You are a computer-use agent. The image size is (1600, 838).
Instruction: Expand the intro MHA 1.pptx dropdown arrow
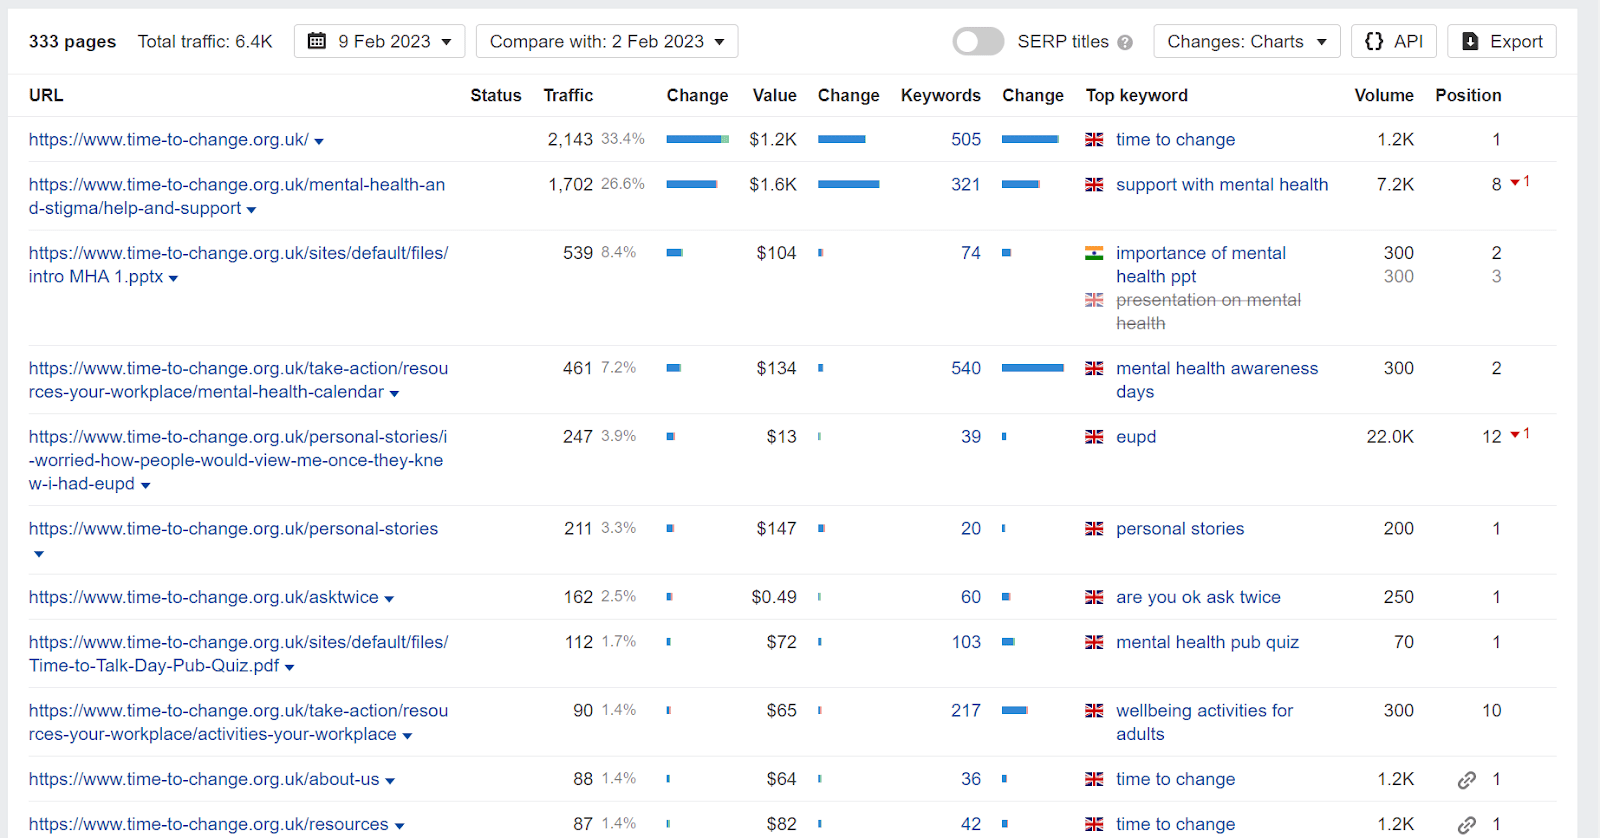point(173,279)
